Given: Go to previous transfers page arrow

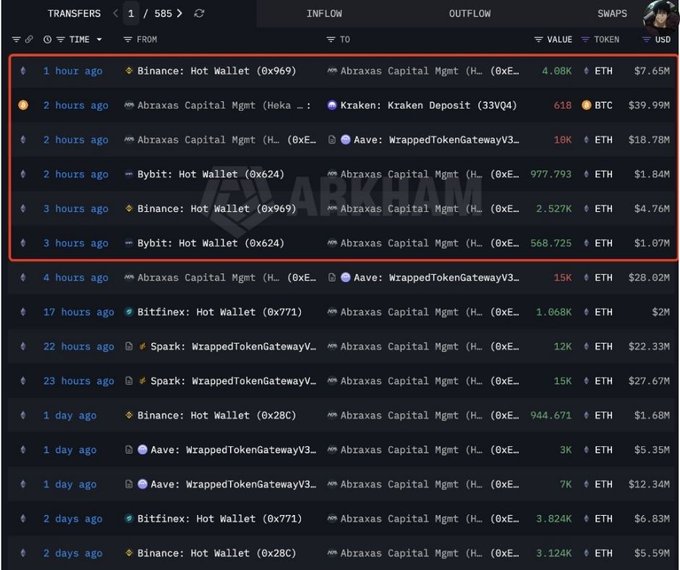Looking at the screenshot, I should (115, 13).
